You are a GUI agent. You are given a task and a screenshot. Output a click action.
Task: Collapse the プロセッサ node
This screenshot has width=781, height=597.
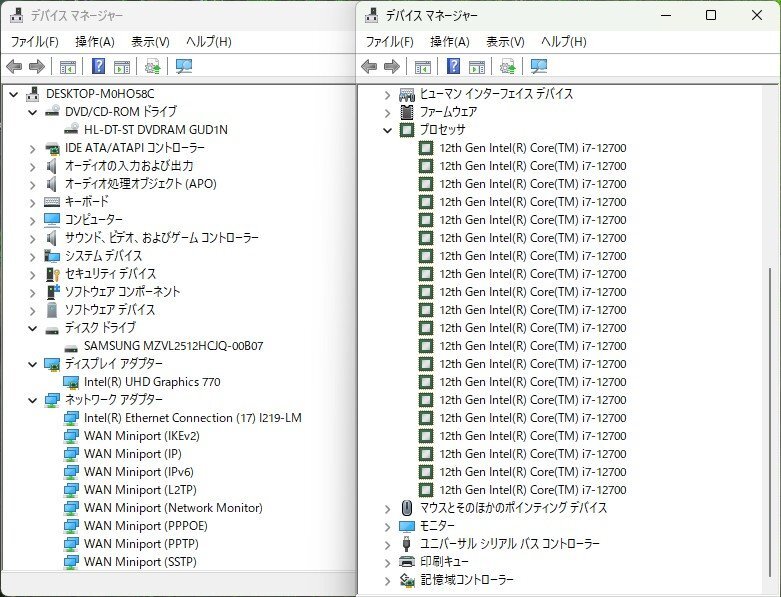coord(388,130)
